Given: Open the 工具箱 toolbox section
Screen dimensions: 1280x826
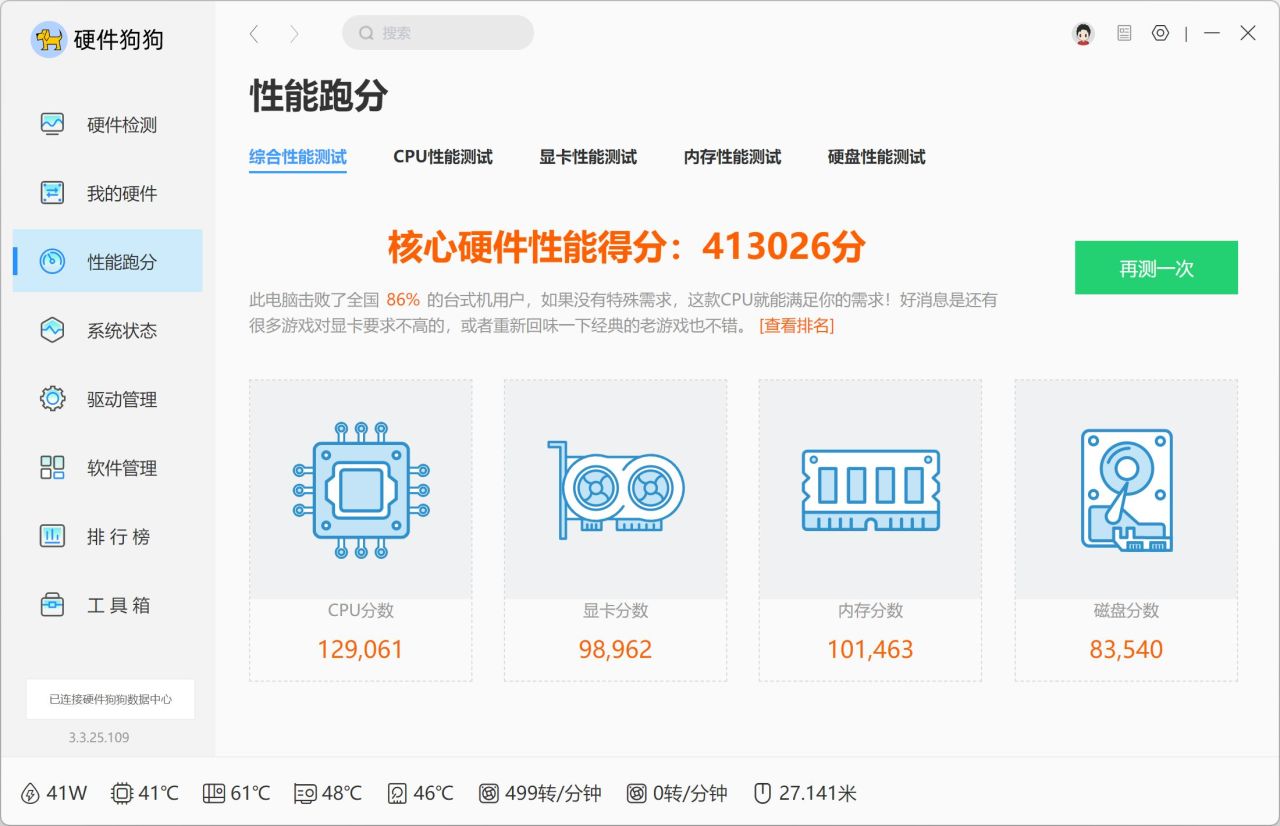Looking at the screenshot, I should pos(108,605).
